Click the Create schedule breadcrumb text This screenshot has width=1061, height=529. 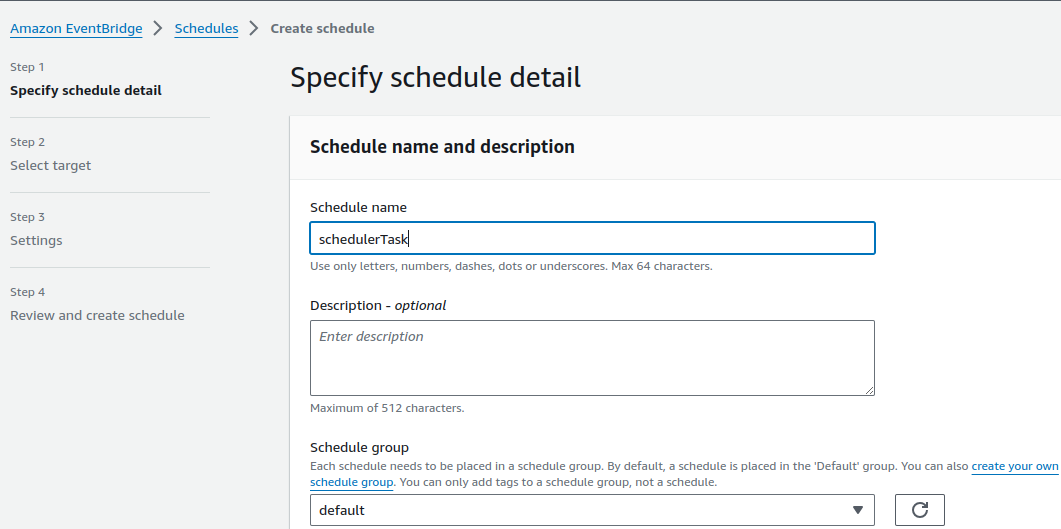tap(322, 28)
